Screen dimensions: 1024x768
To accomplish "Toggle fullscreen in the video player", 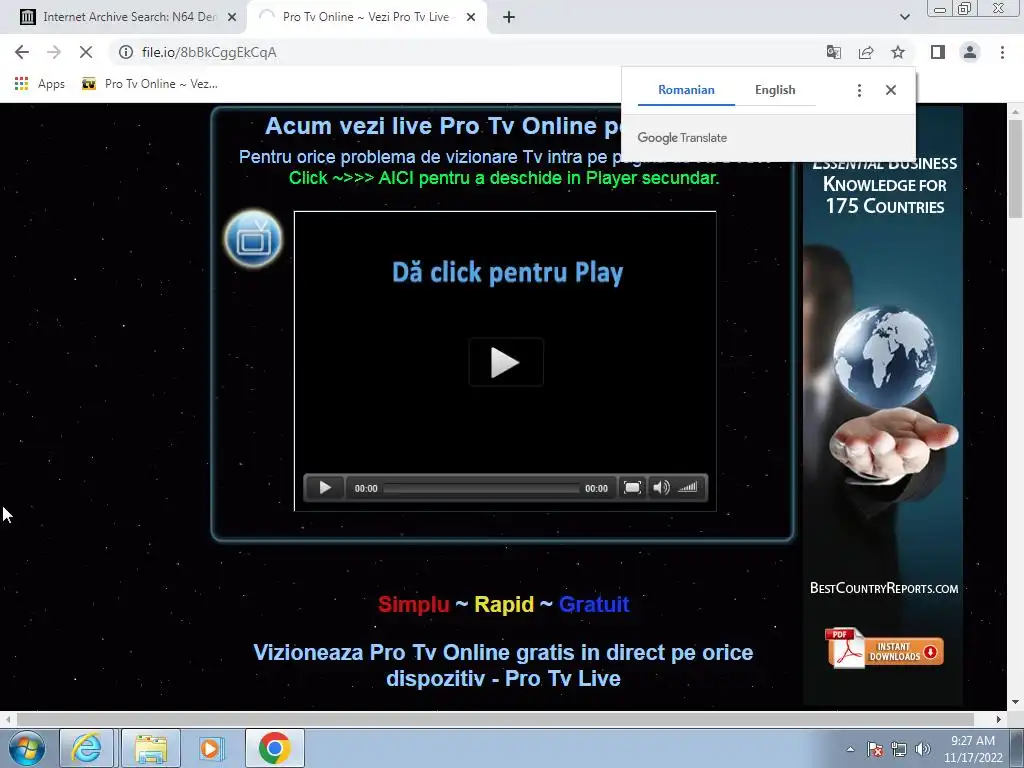I will (632, 488).
